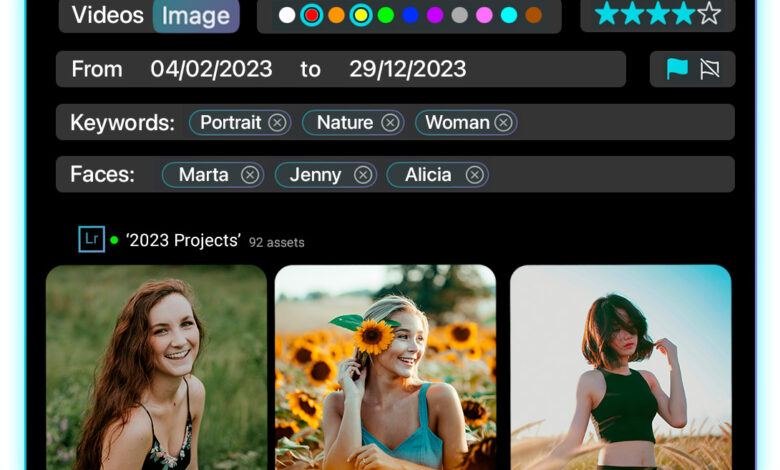Pick the green color label
This screenshot has height=470, width=780.
click(386, 15)
